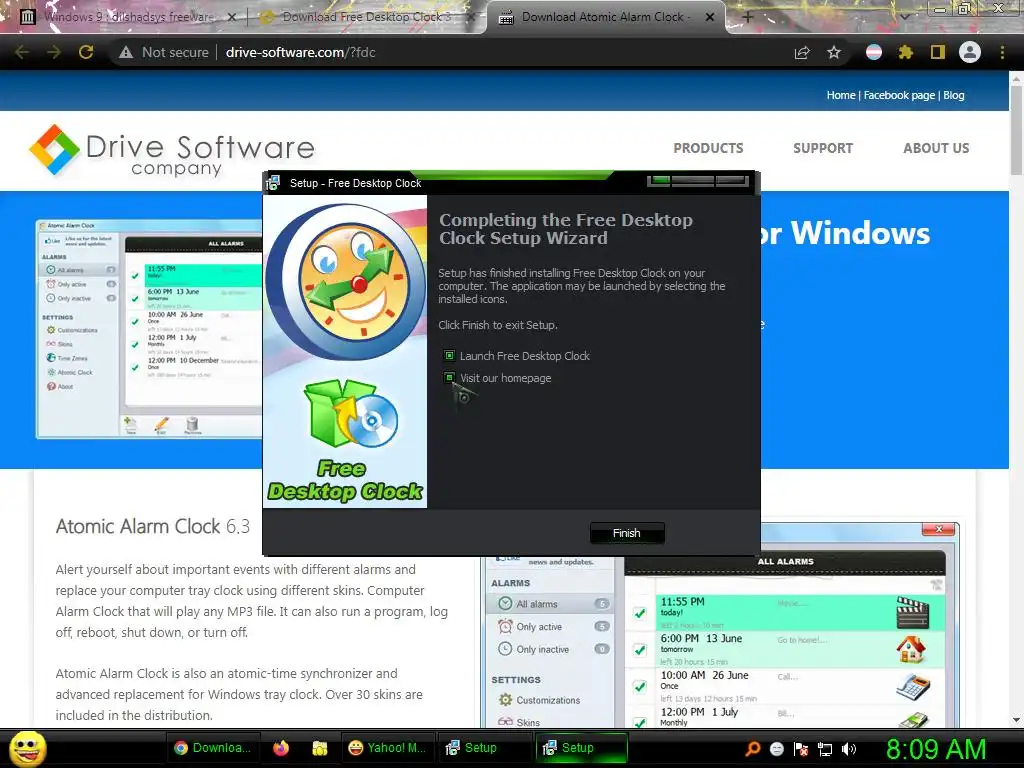Image resolution: width=1024 pixels, height=768 pixels.
Task: Select the active Setup taskbar item
Action: (x=581, y=748)
